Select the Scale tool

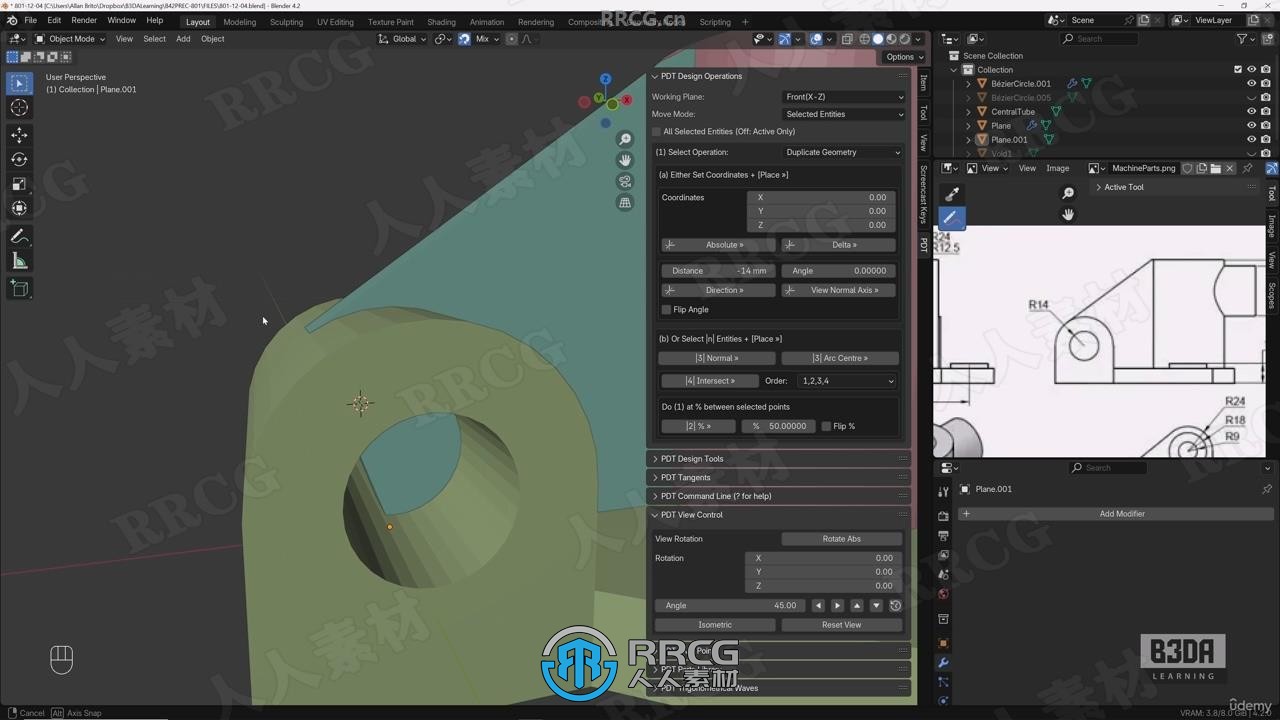(x=19, y=184)
